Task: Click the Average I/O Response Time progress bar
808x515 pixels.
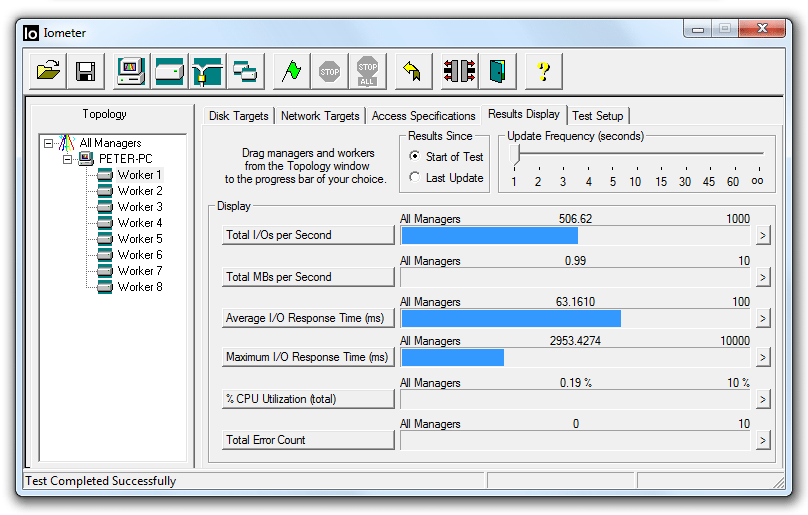Action: point(575,319)
